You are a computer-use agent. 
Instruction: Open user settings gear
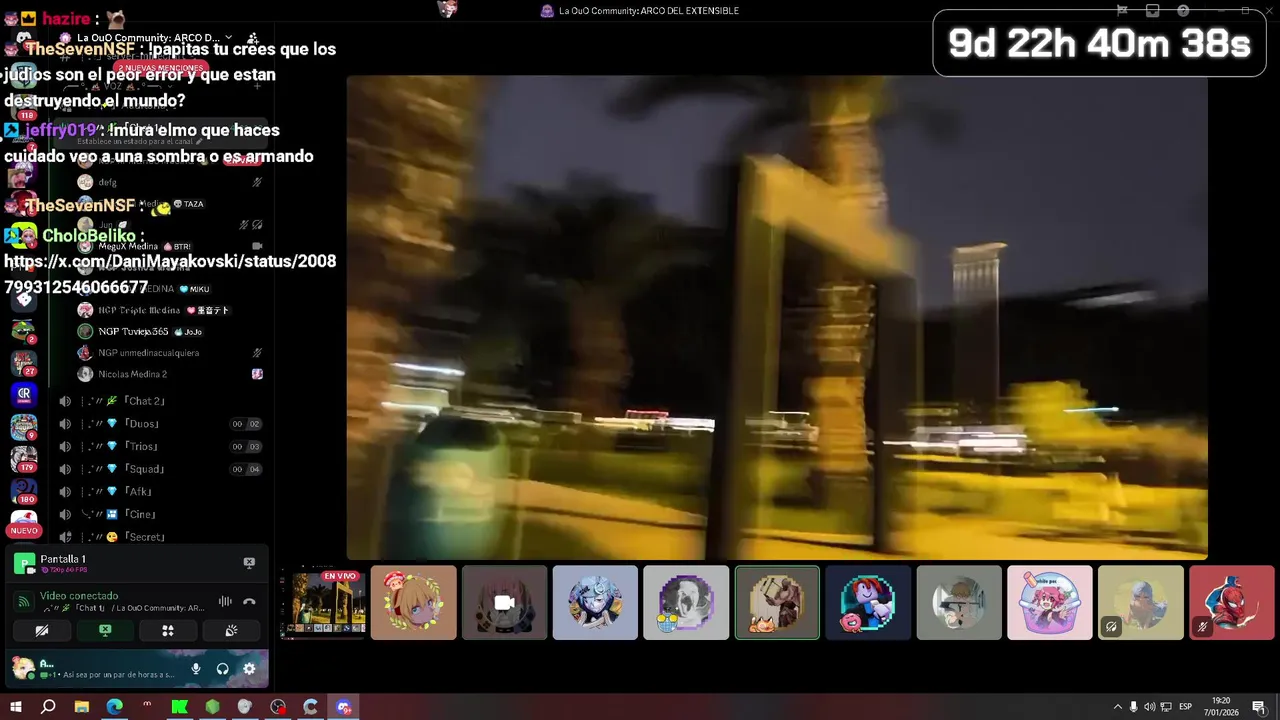click(x=249, y=669)
